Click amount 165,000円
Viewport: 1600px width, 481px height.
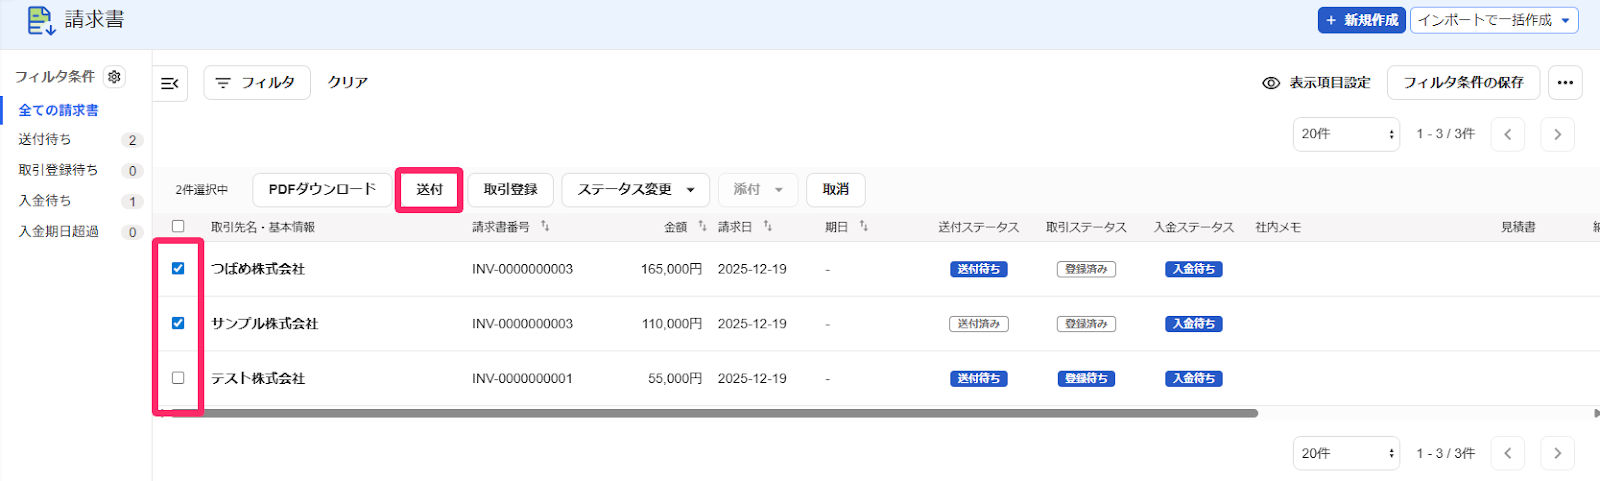pyautogui.click(x=671, y=269)
